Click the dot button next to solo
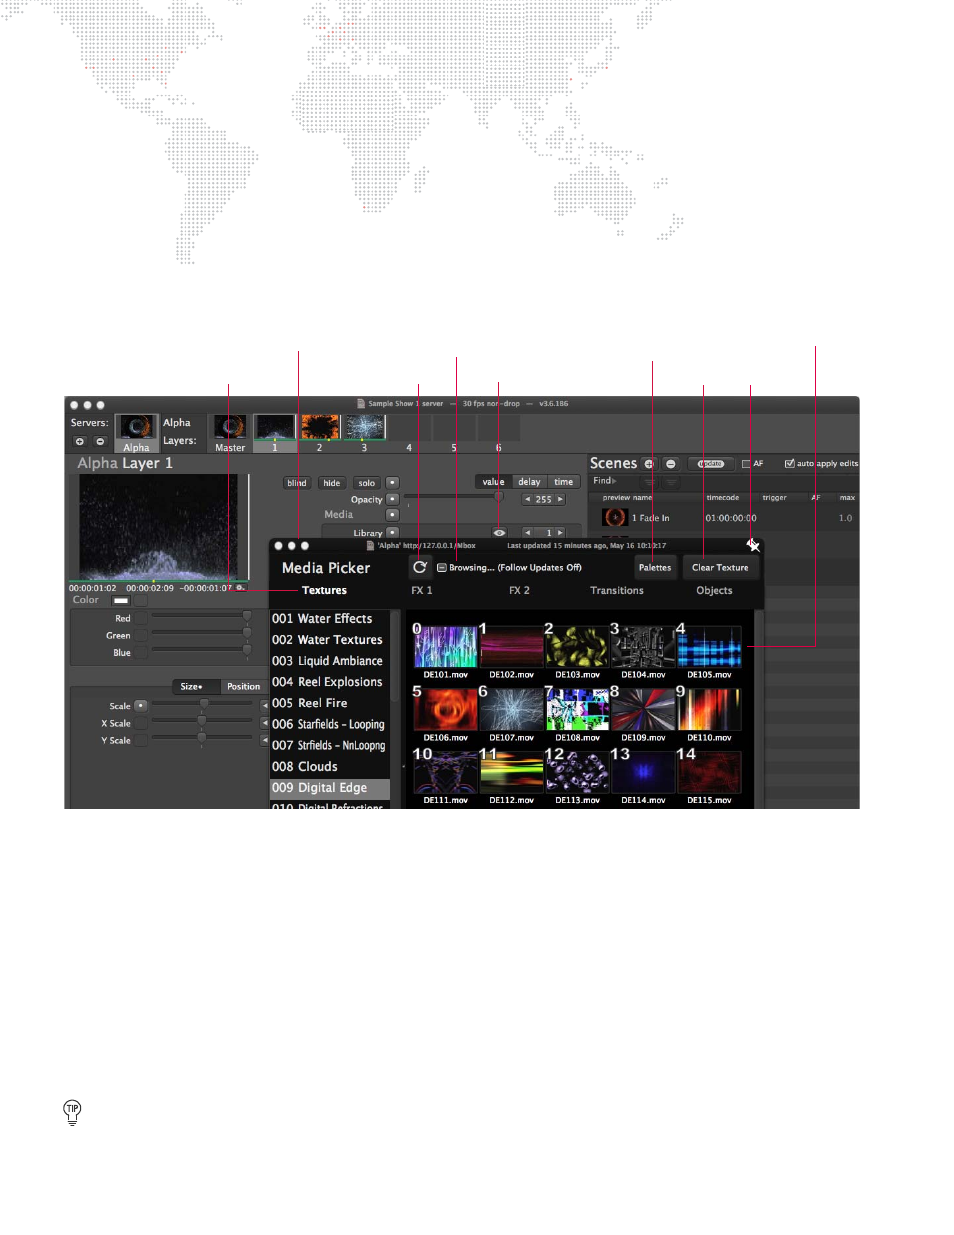This screenshot has height=1235, width=954. (393, 483)
